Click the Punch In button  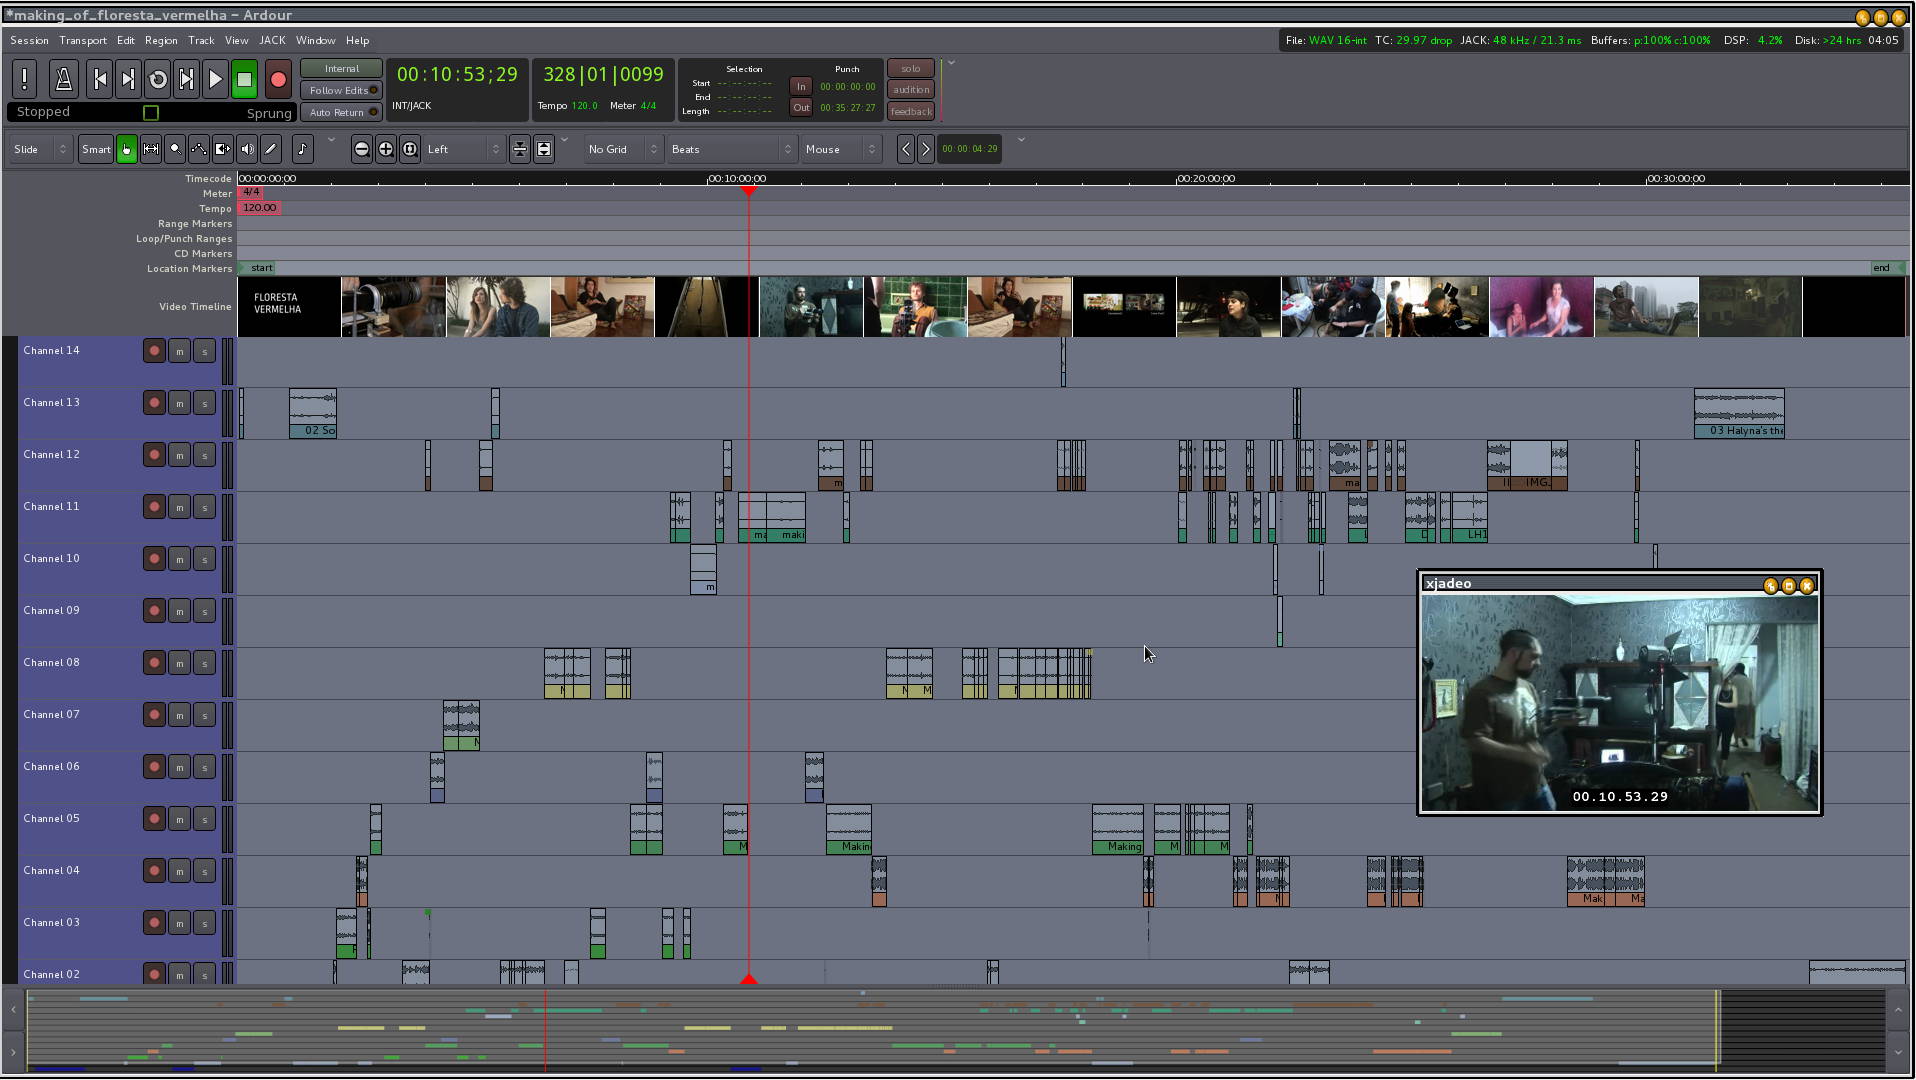pyautogui.click(x=801, y=86)
